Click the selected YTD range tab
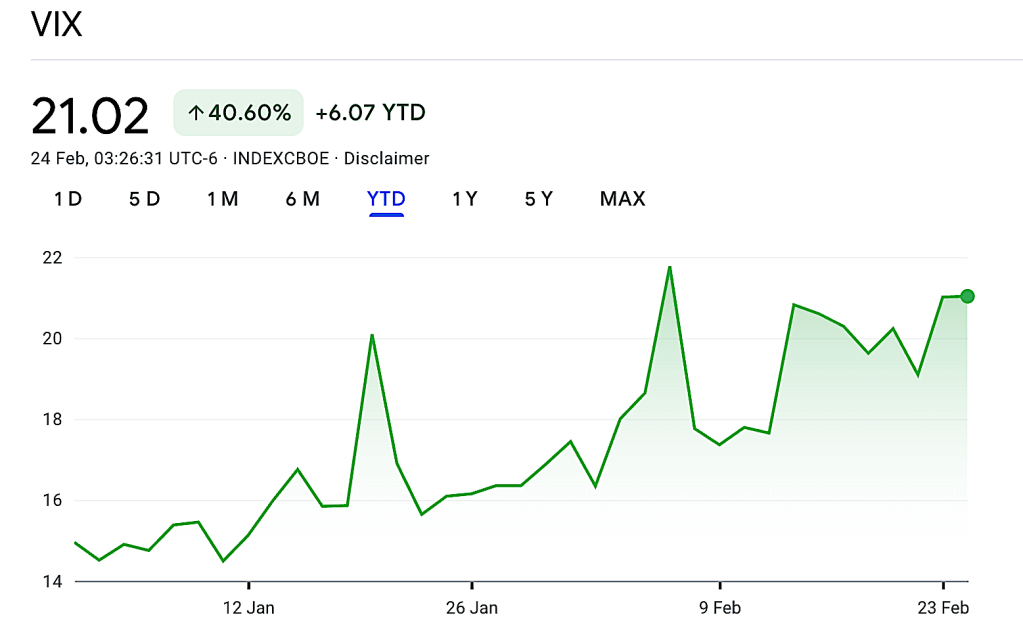Image resolution: width=1023 pixels, height=636 pixels. (x=386, y=199)
